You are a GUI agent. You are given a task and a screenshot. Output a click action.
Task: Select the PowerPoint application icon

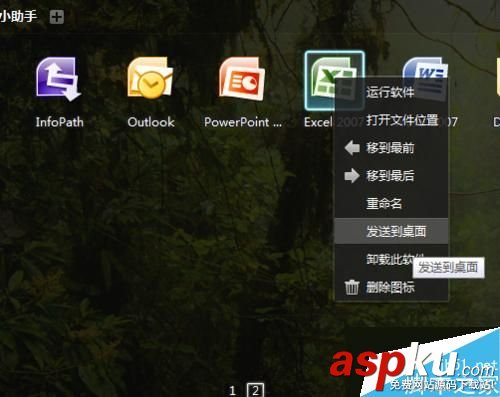pos(242,79)
